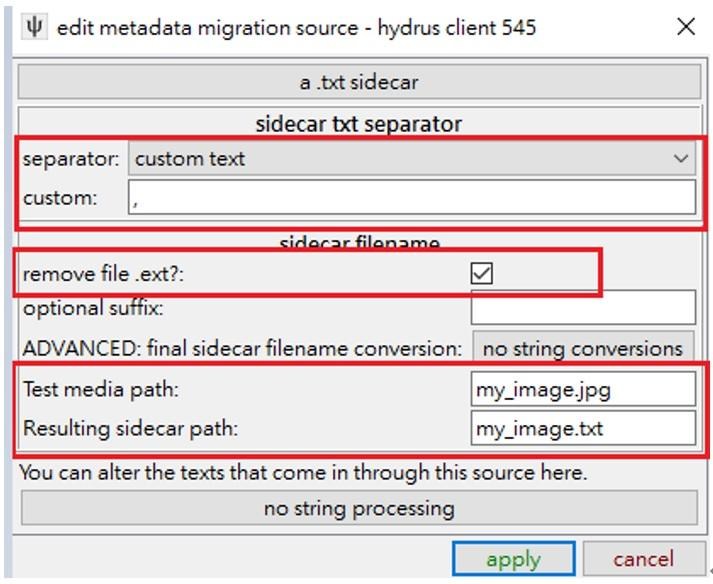Toggle the remove file .ext checkbox
This screenshot has height=584, width=713.
click(482, 273)
